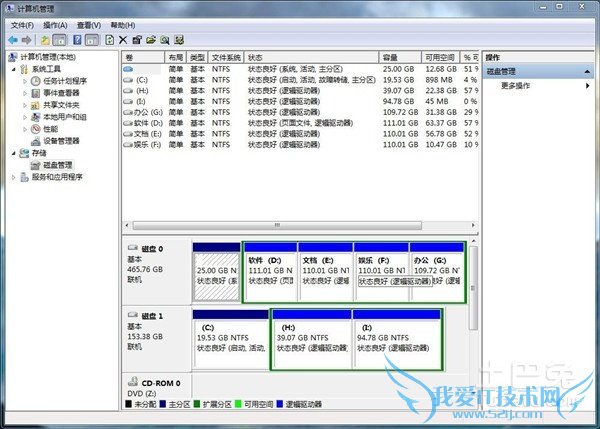
Task: Click the 系统工具 tools icon in tree
Action: 24,69
